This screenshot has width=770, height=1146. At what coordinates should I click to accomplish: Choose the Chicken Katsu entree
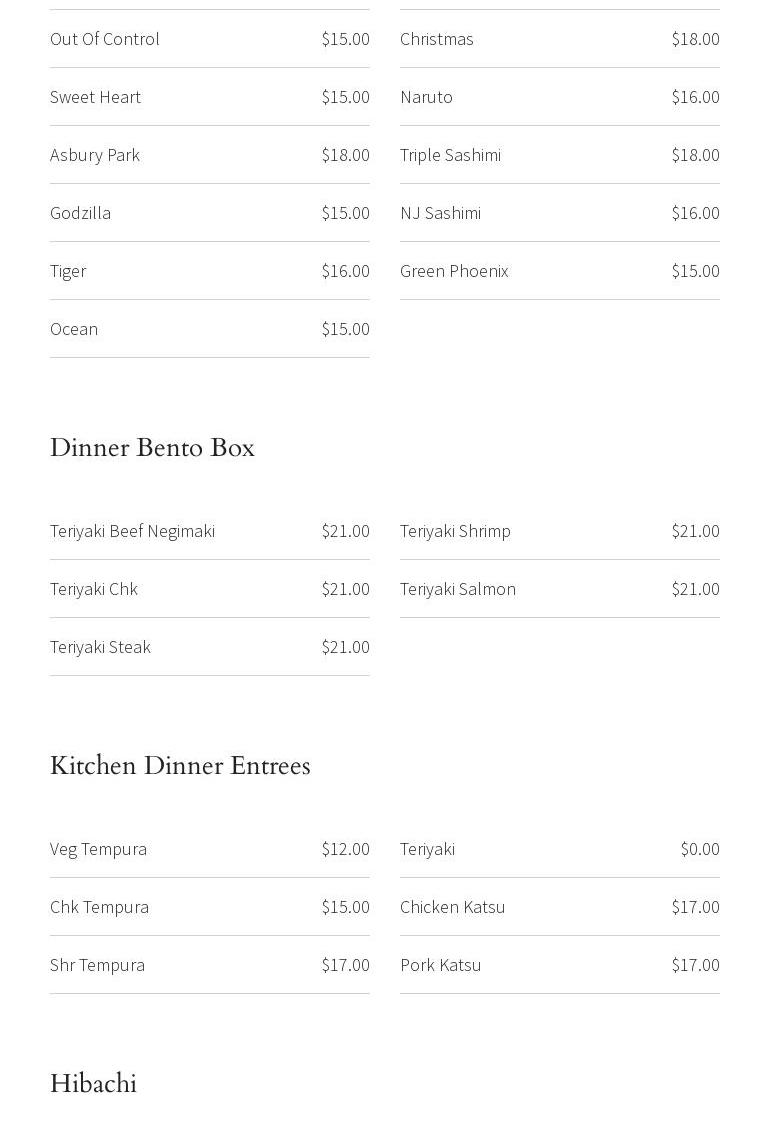click(453, 907)
